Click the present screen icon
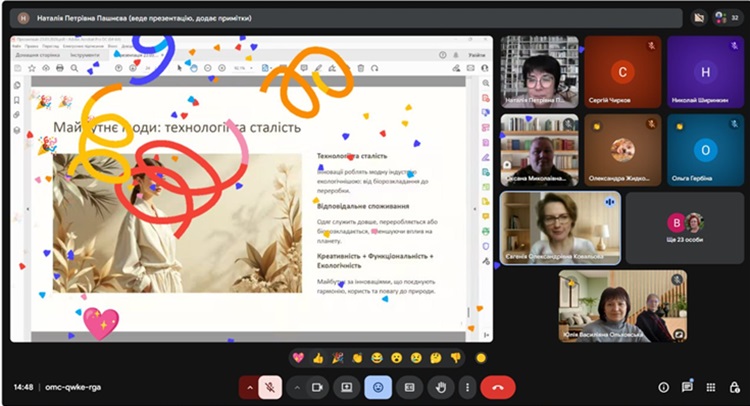 [x=347, y=387]
